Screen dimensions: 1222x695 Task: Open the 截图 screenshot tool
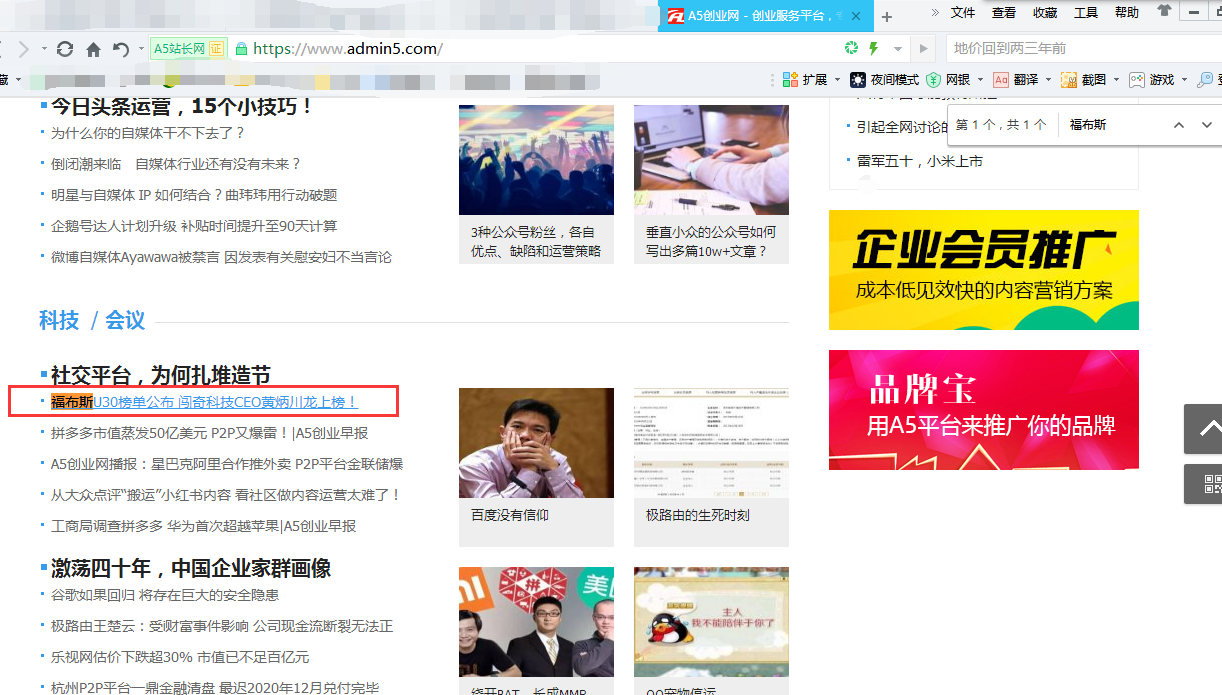tap(1069, 79)
